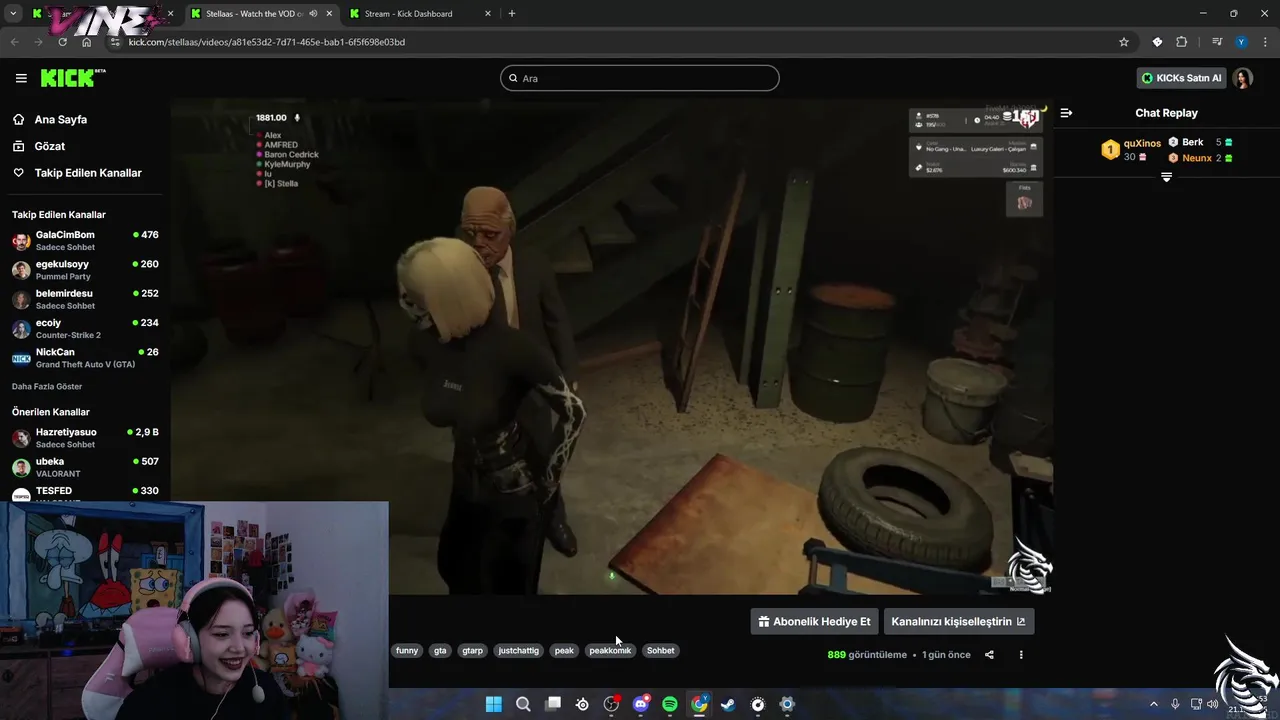Select the gtarp tag

click(472, 650)
